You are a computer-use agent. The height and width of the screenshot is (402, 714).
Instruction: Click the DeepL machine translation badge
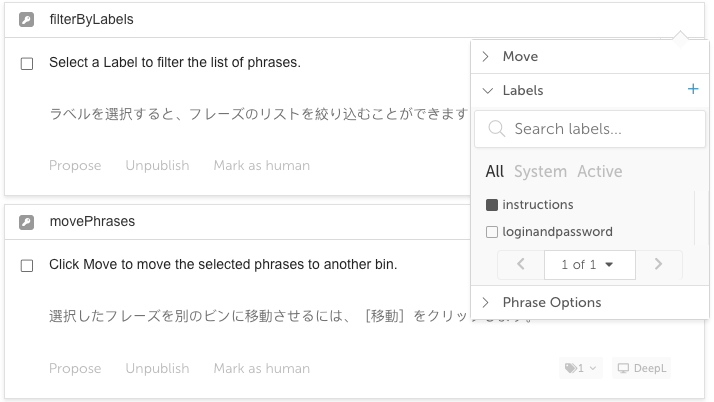pyautogui.click(x=642, y=368)
